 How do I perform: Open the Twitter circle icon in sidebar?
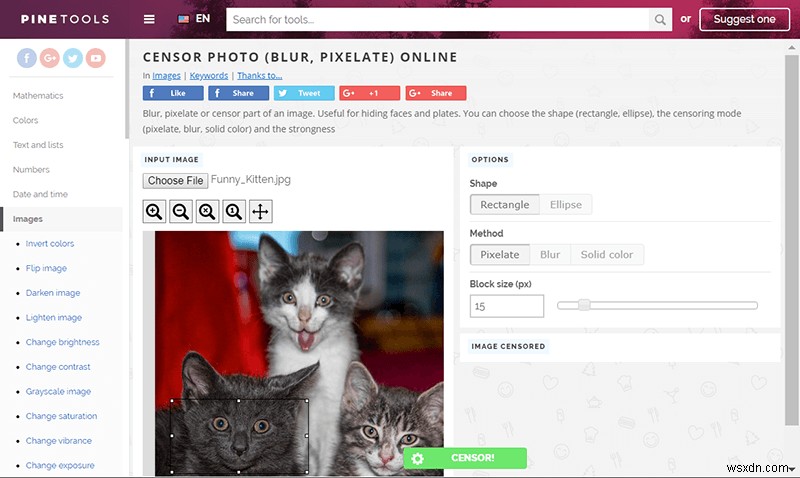(72, 58)
